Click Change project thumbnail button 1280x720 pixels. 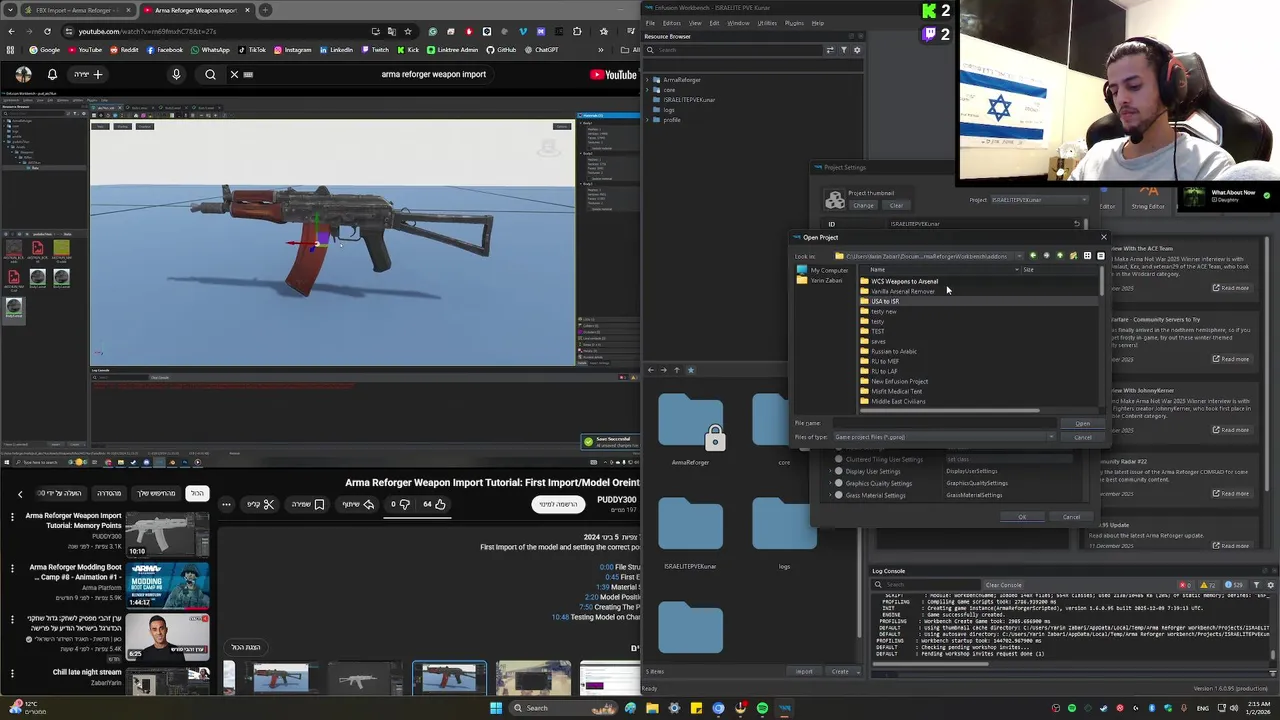point(863,206)
